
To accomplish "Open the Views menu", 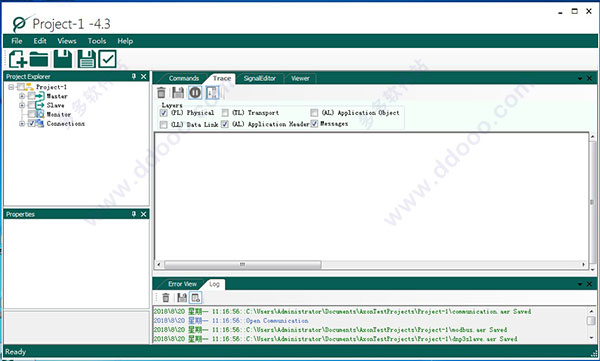I will click(67, 41).
